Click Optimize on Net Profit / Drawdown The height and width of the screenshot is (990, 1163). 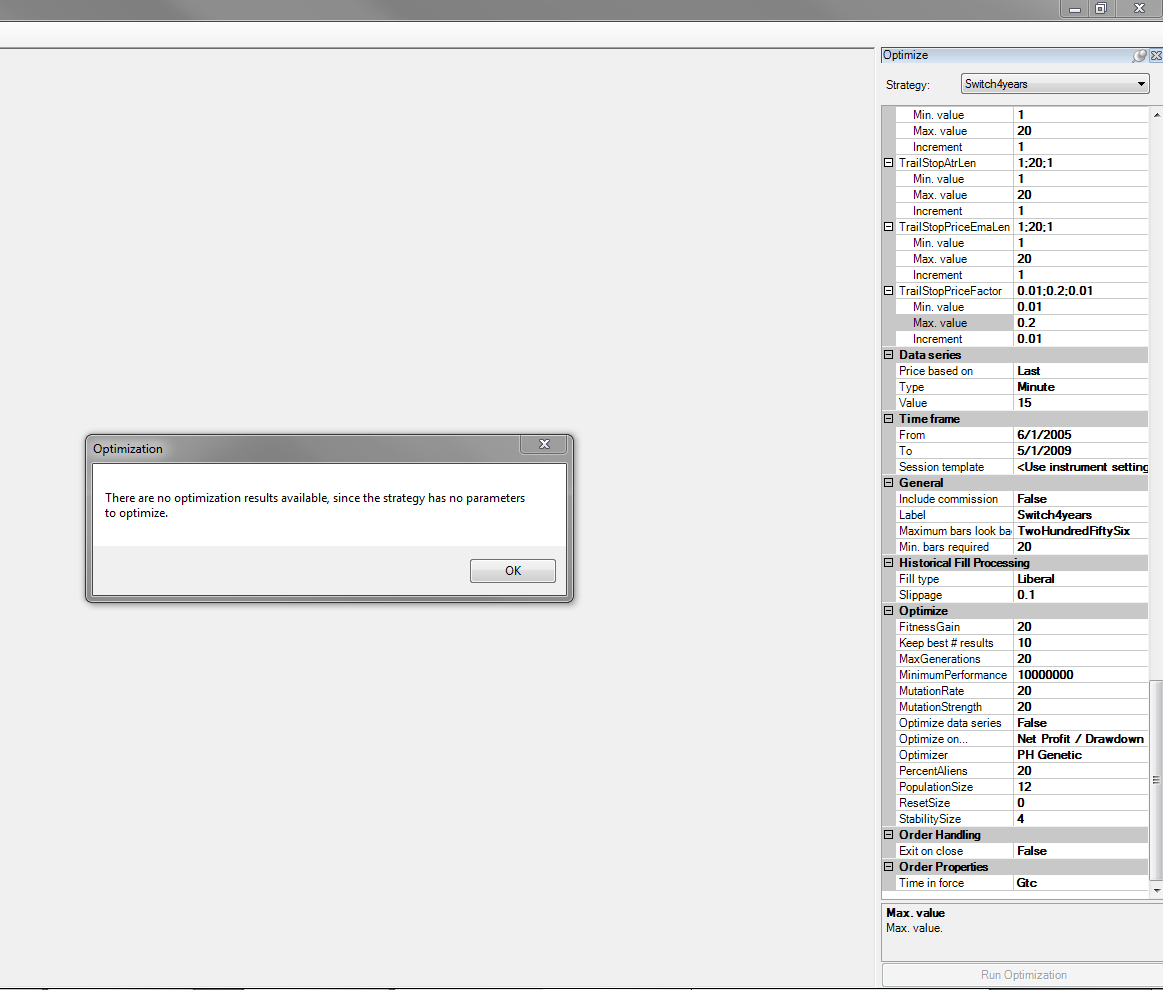(1081, 739)
